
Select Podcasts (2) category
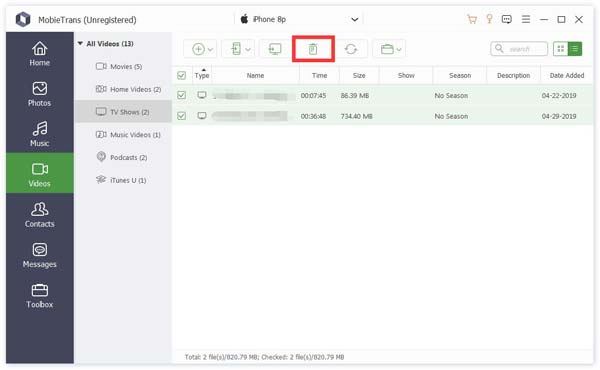123,157
